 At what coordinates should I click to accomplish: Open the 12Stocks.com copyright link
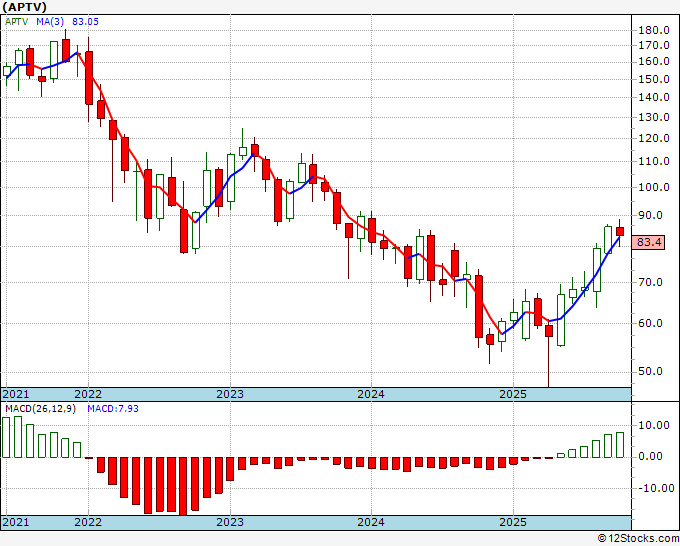(x=638, y=539)
